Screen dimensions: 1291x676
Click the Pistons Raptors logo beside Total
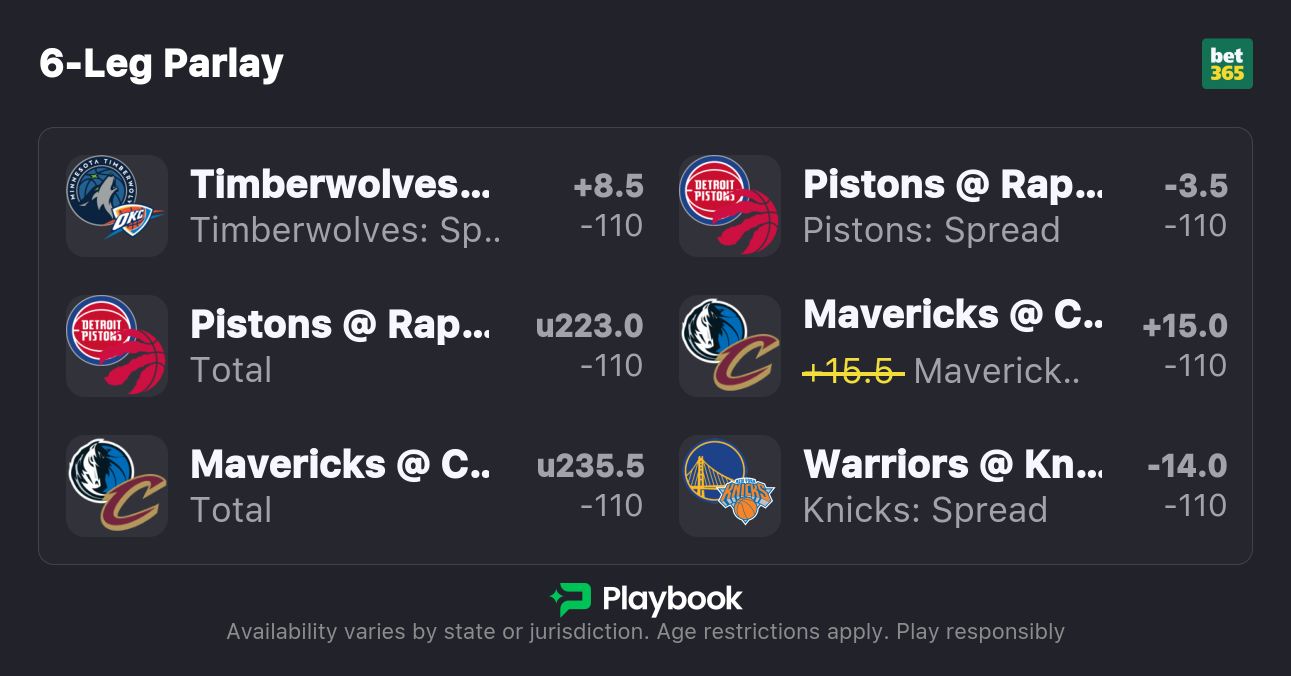point(117,346)
